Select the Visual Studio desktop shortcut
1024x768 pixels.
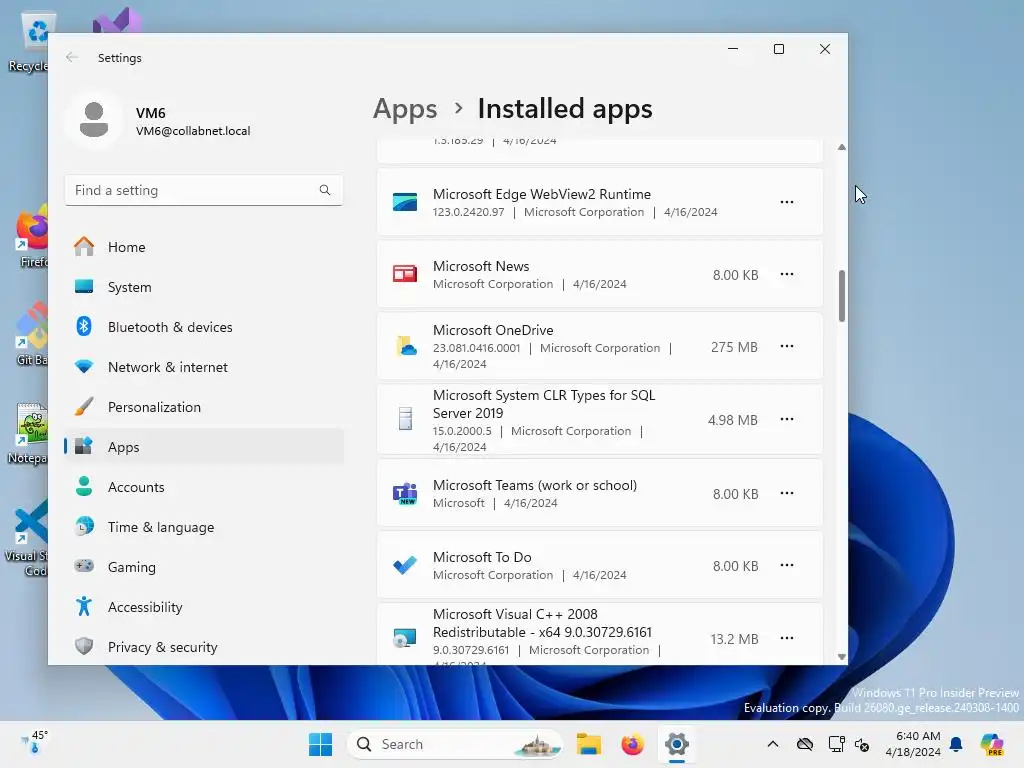point(116,21)
